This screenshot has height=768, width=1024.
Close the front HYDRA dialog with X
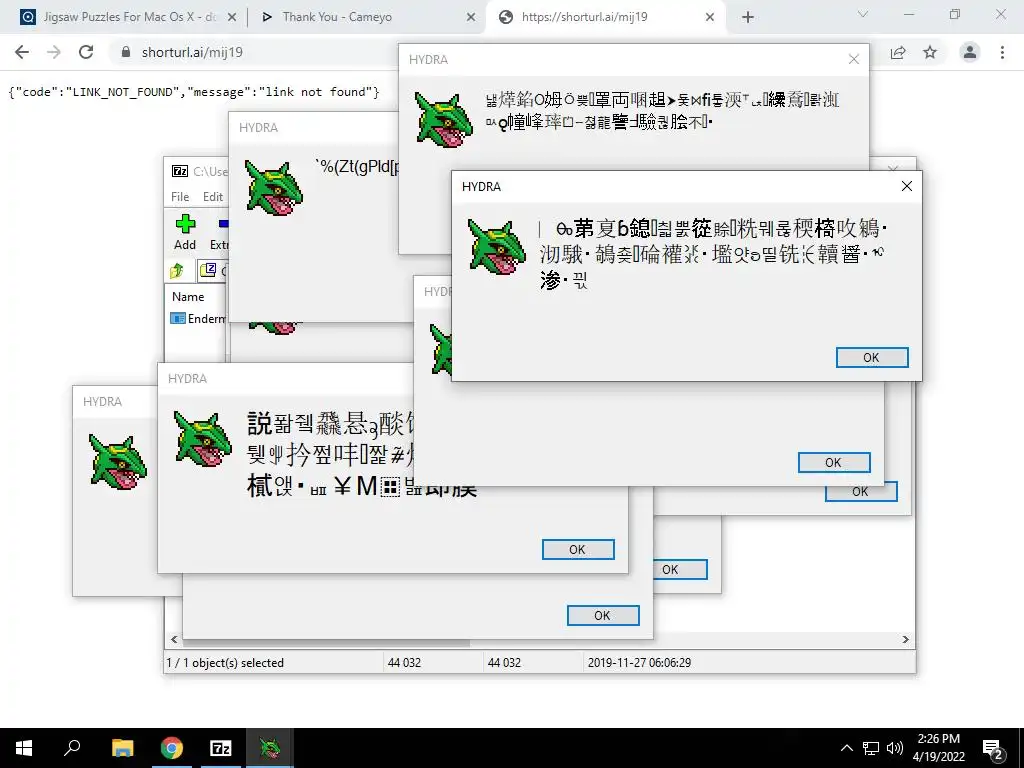(x=906, y=186)
